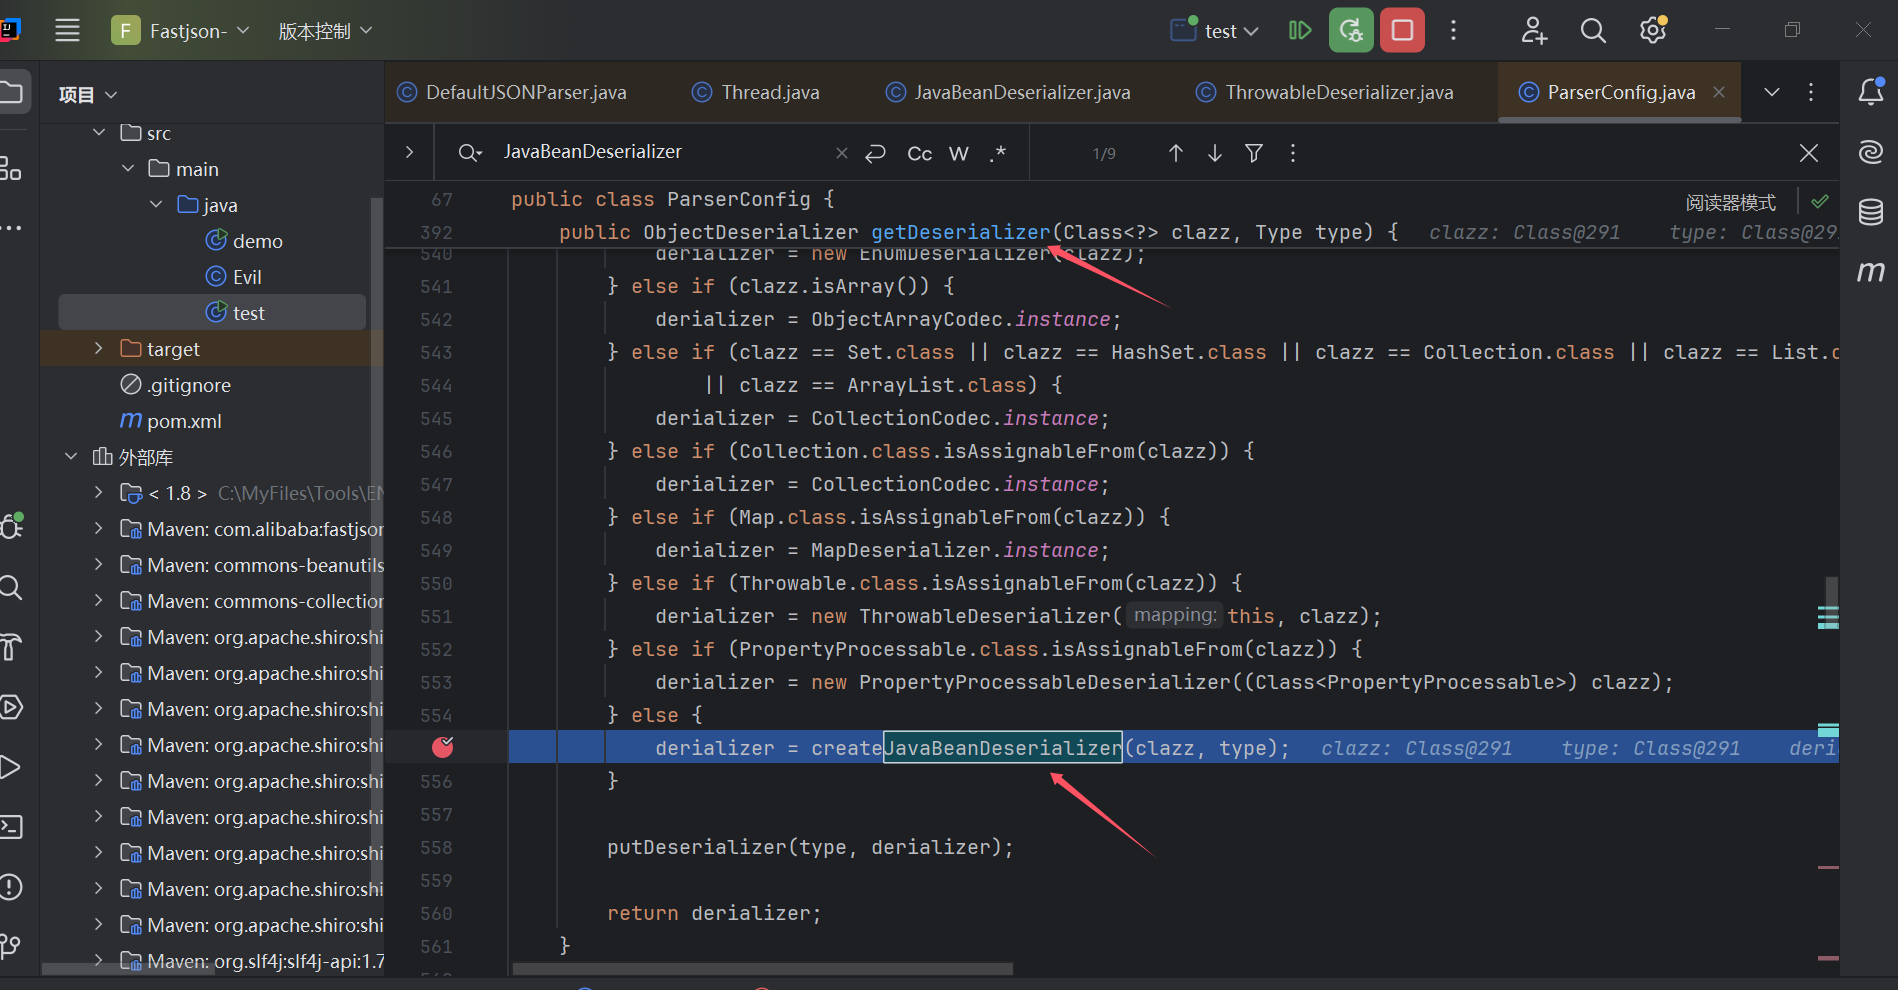Toggle Match Case (Cc) in search
Image resolution: width=1898 pixels, height=990 pixels.
tap(920, 153)
